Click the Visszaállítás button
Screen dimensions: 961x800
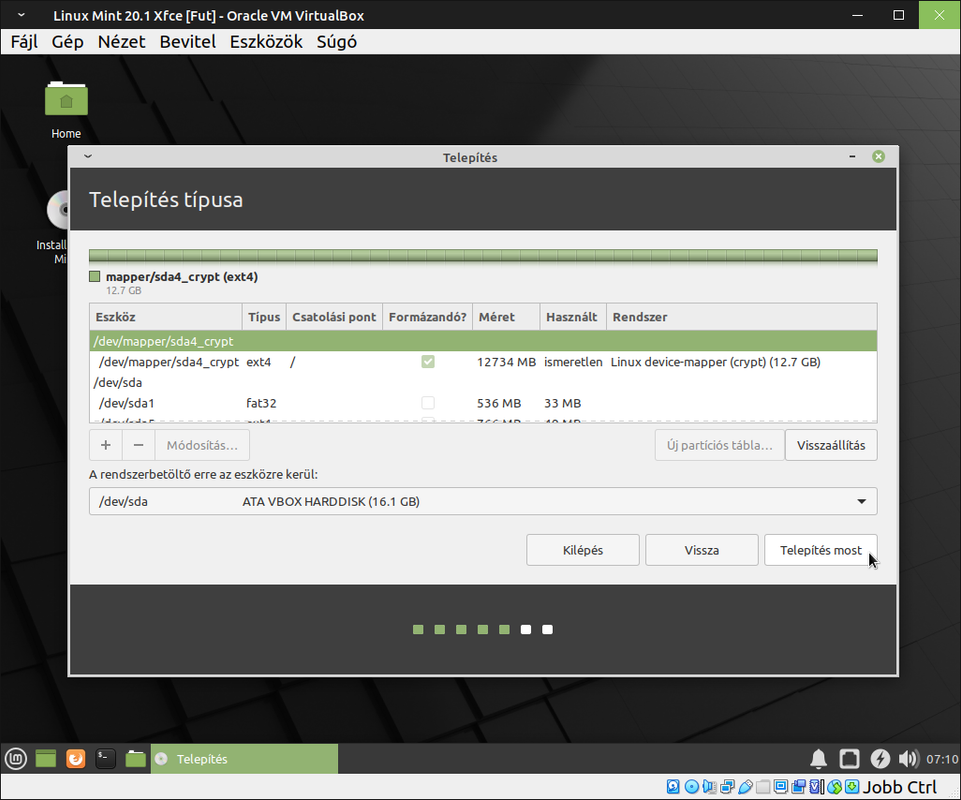tap(831, 445)
